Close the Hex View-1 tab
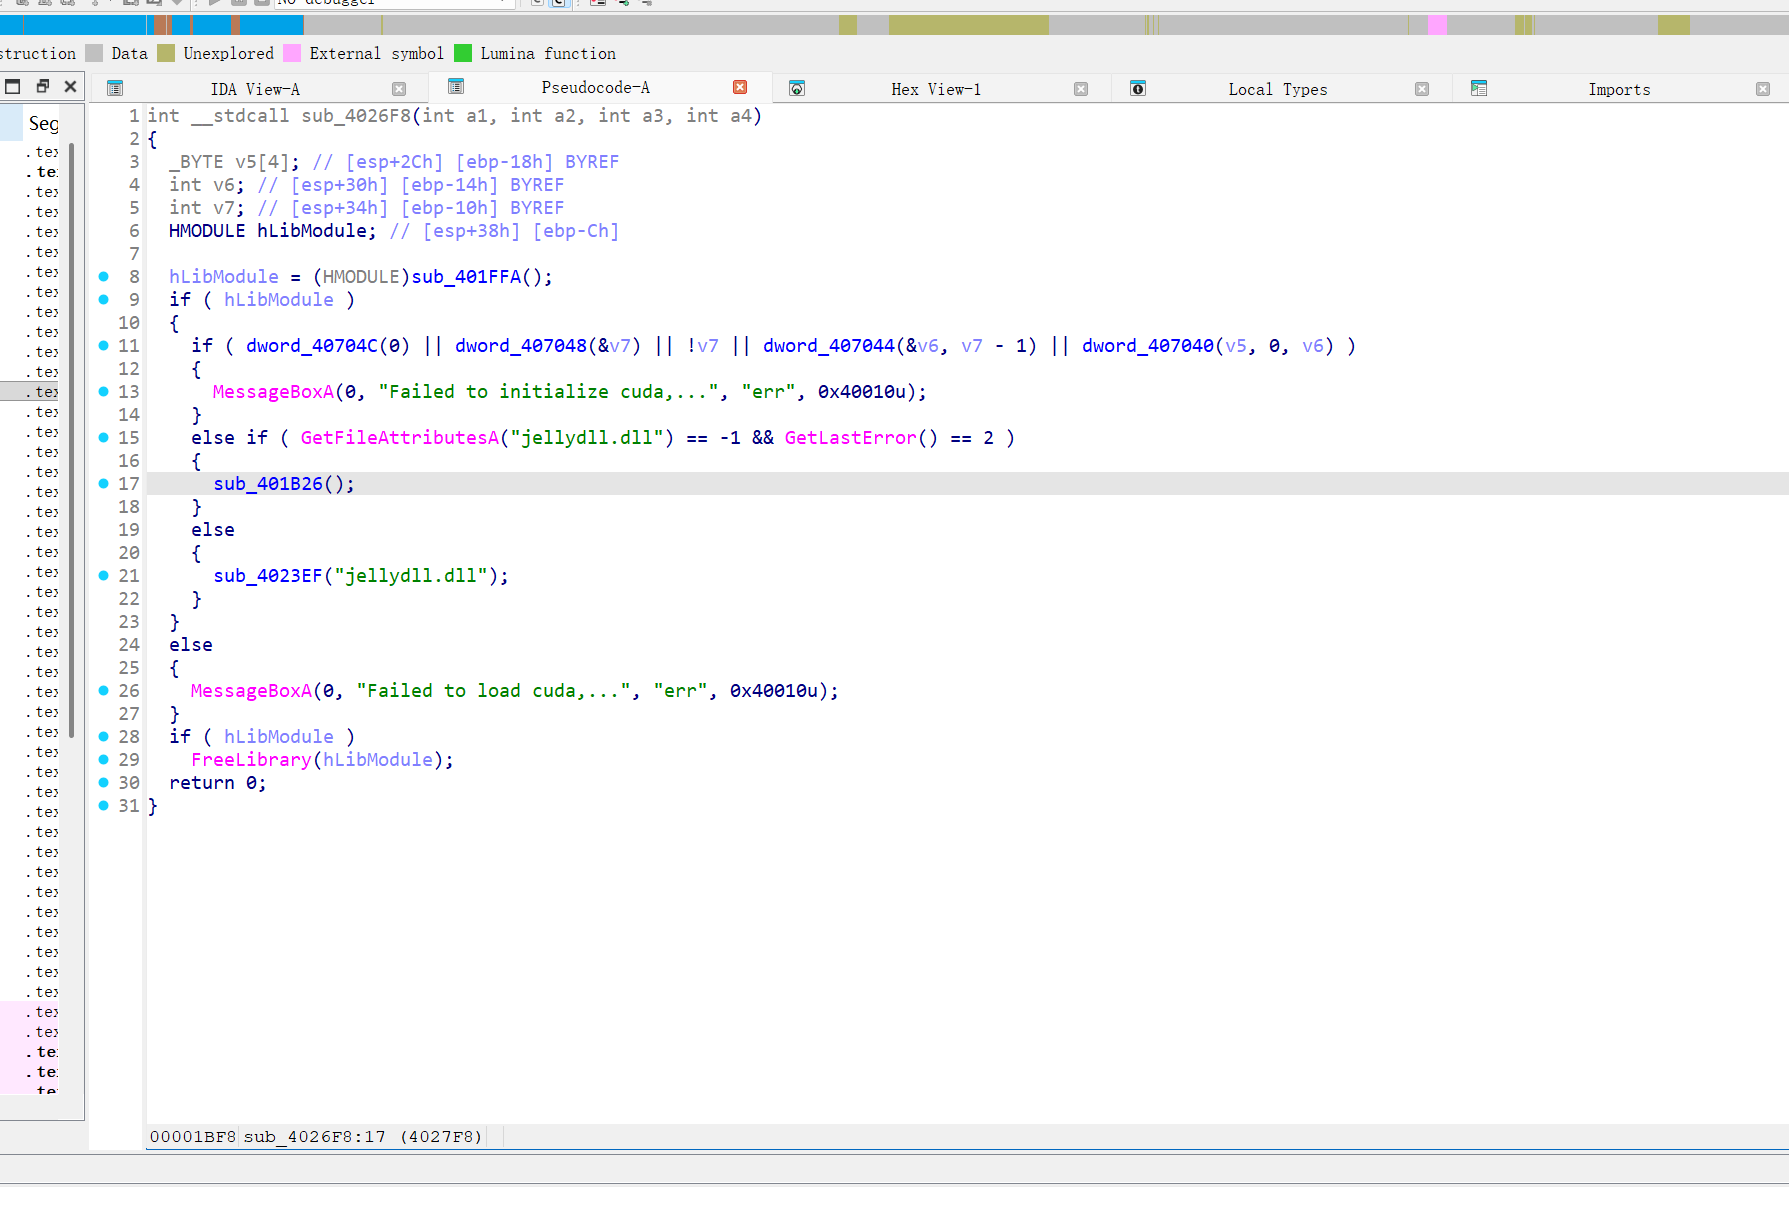 1081,89
